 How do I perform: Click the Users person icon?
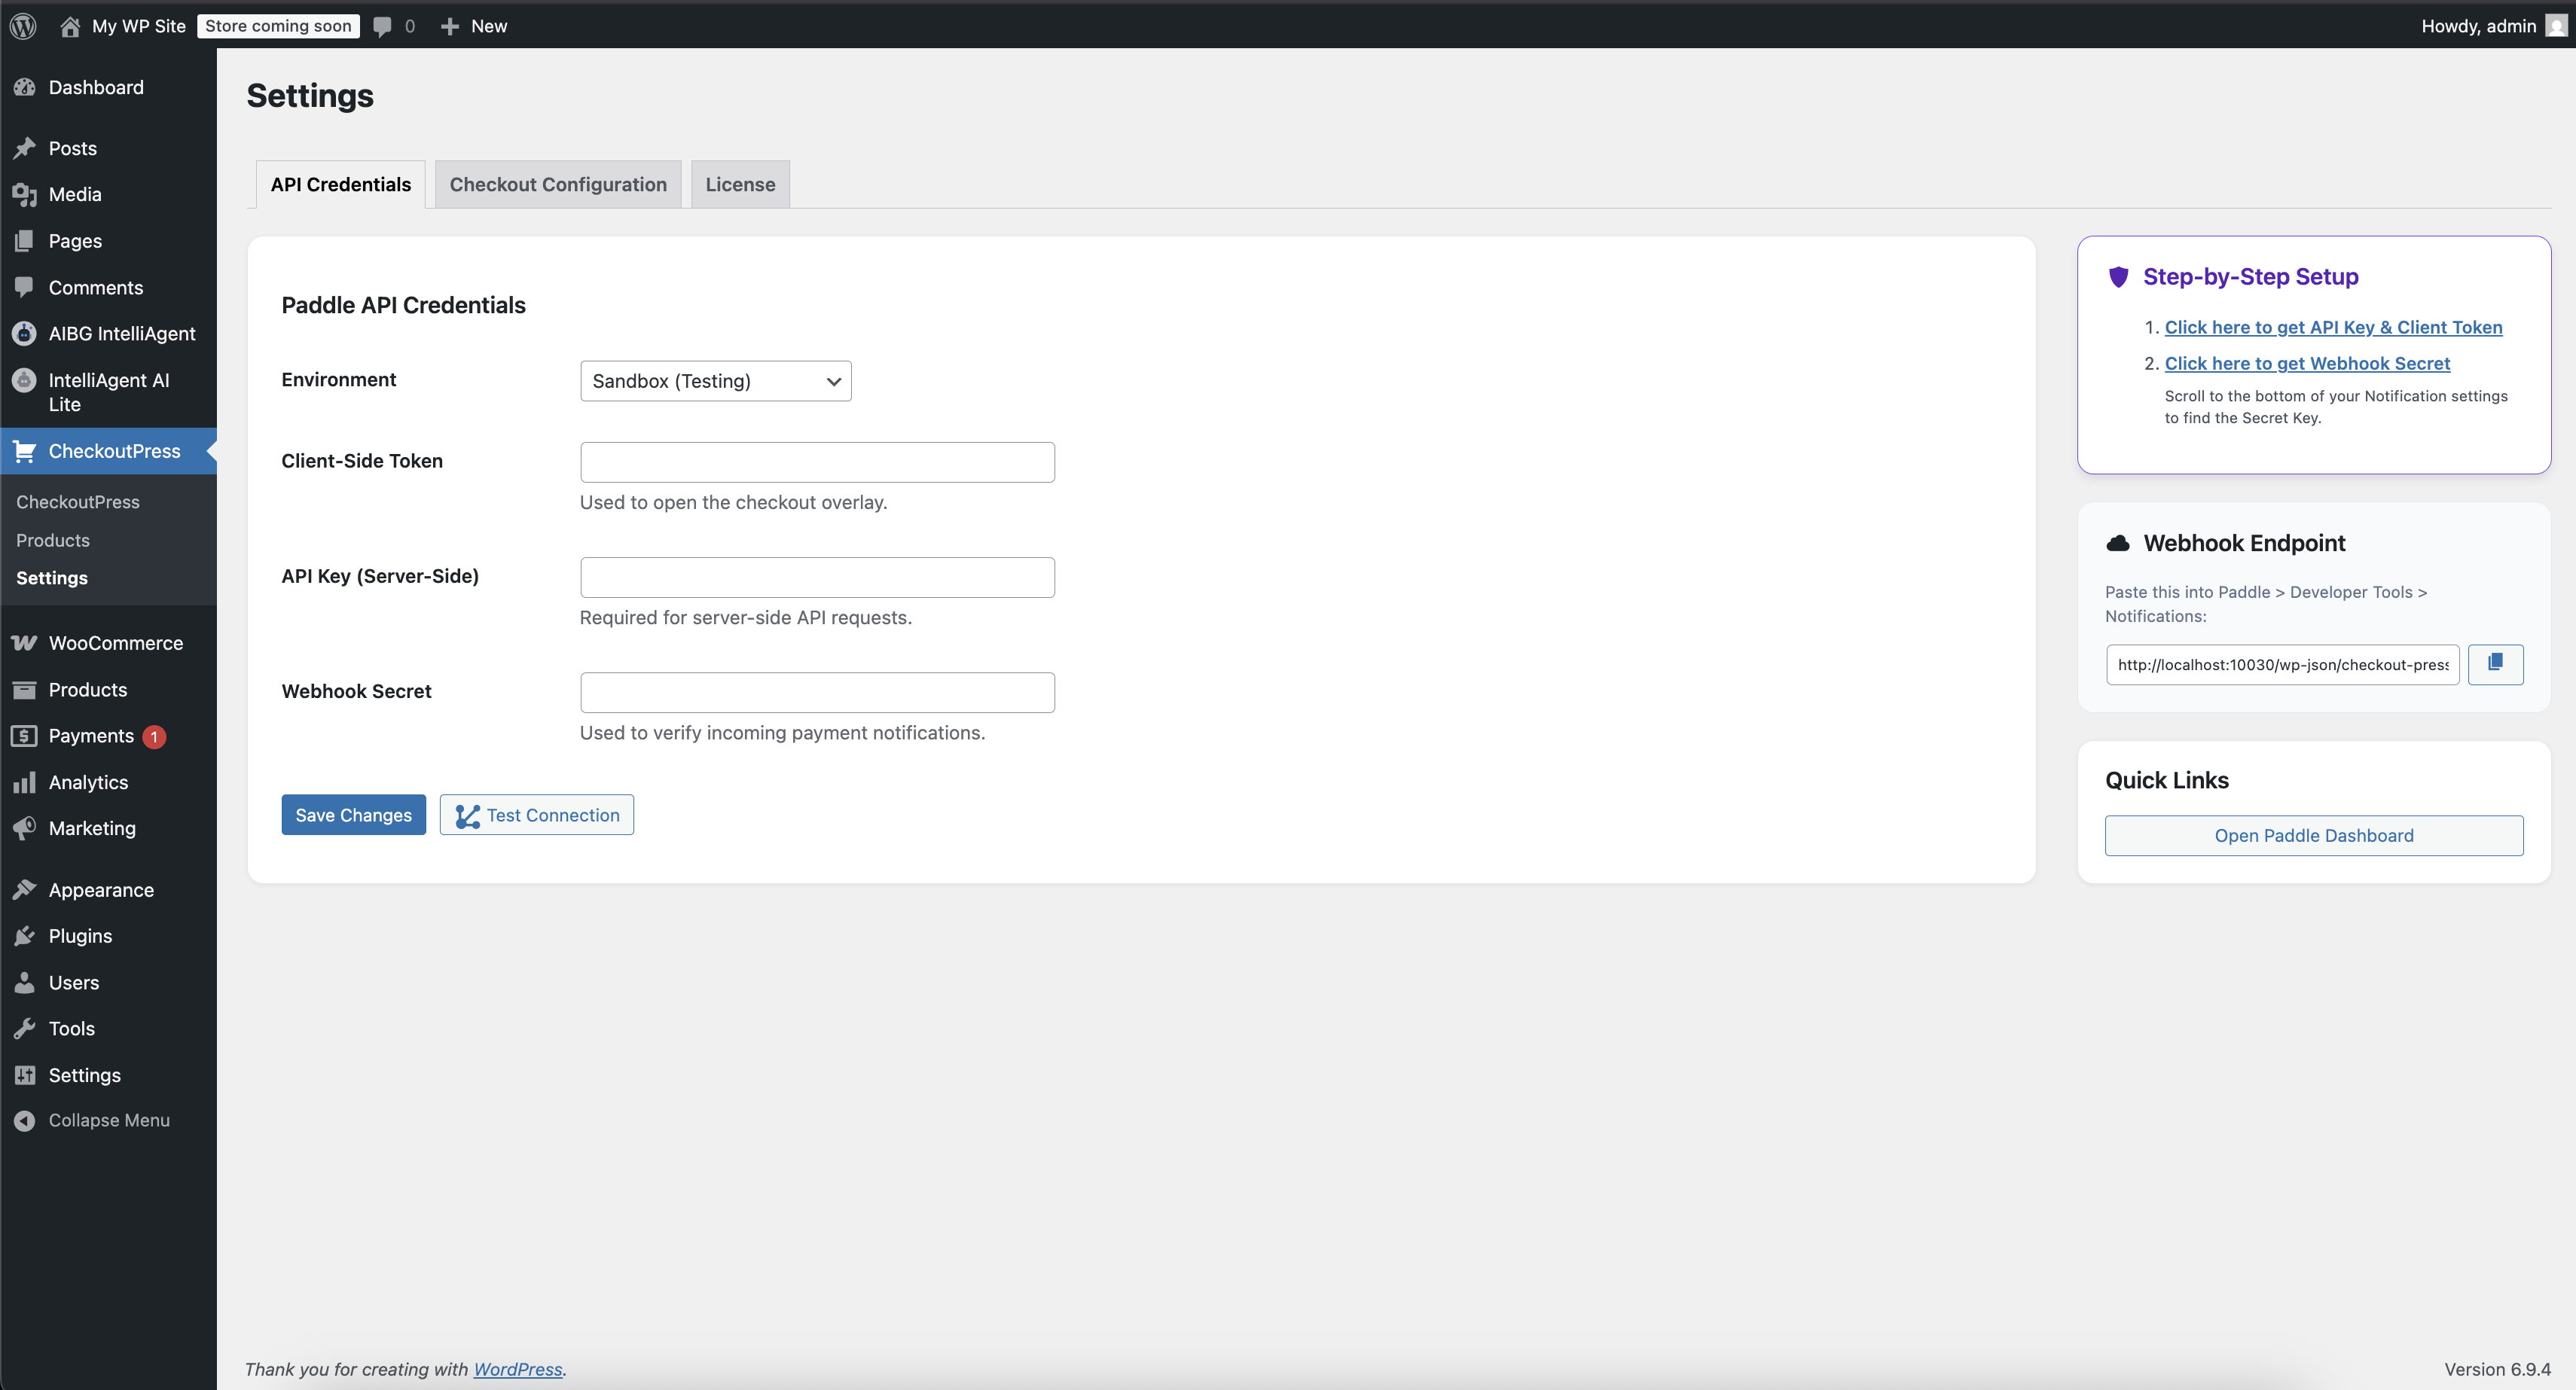point(25,983)
